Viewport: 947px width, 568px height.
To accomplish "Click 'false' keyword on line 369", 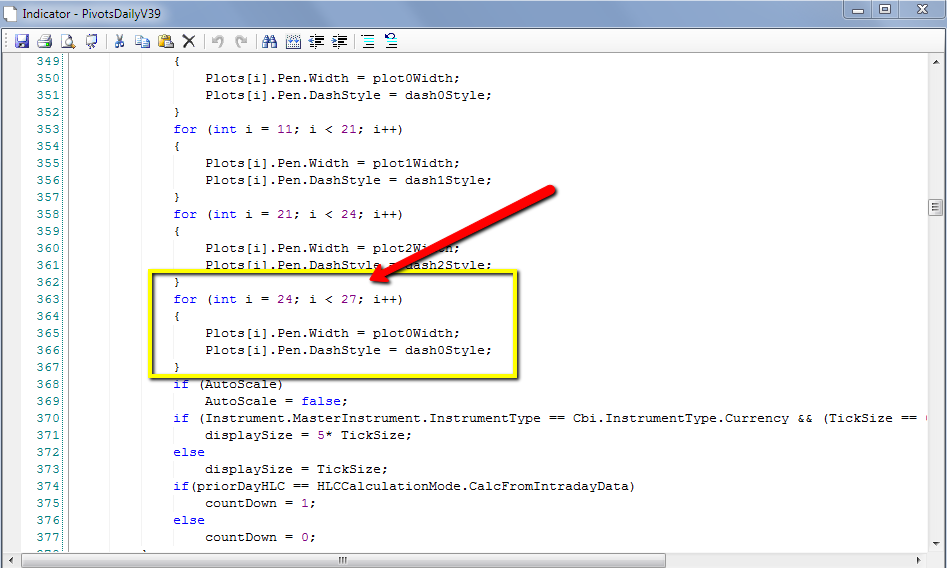I will (x=321, y=401).
